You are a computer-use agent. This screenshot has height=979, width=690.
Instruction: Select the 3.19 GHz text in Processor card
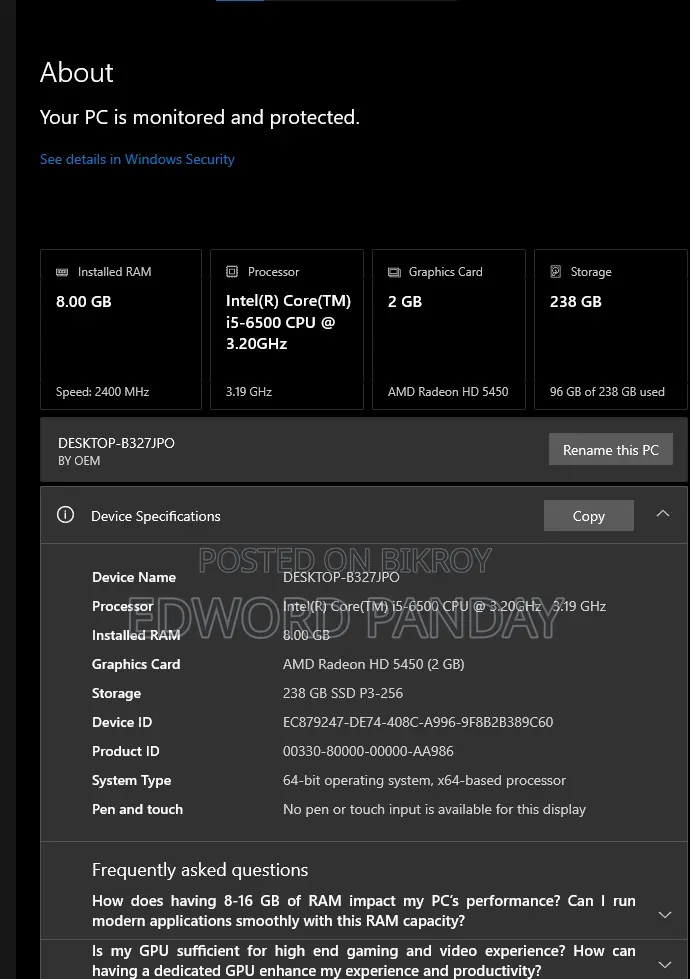[249, 392]
